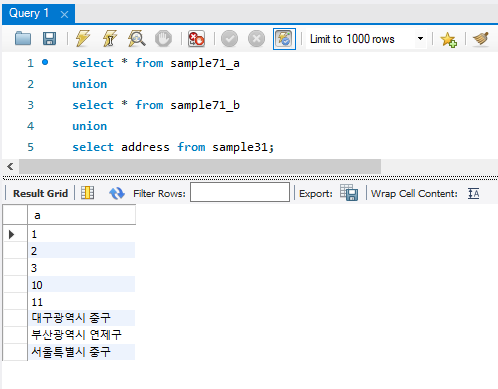
Task: Click 'union' keyword on line 4
Action: (90, 126)
